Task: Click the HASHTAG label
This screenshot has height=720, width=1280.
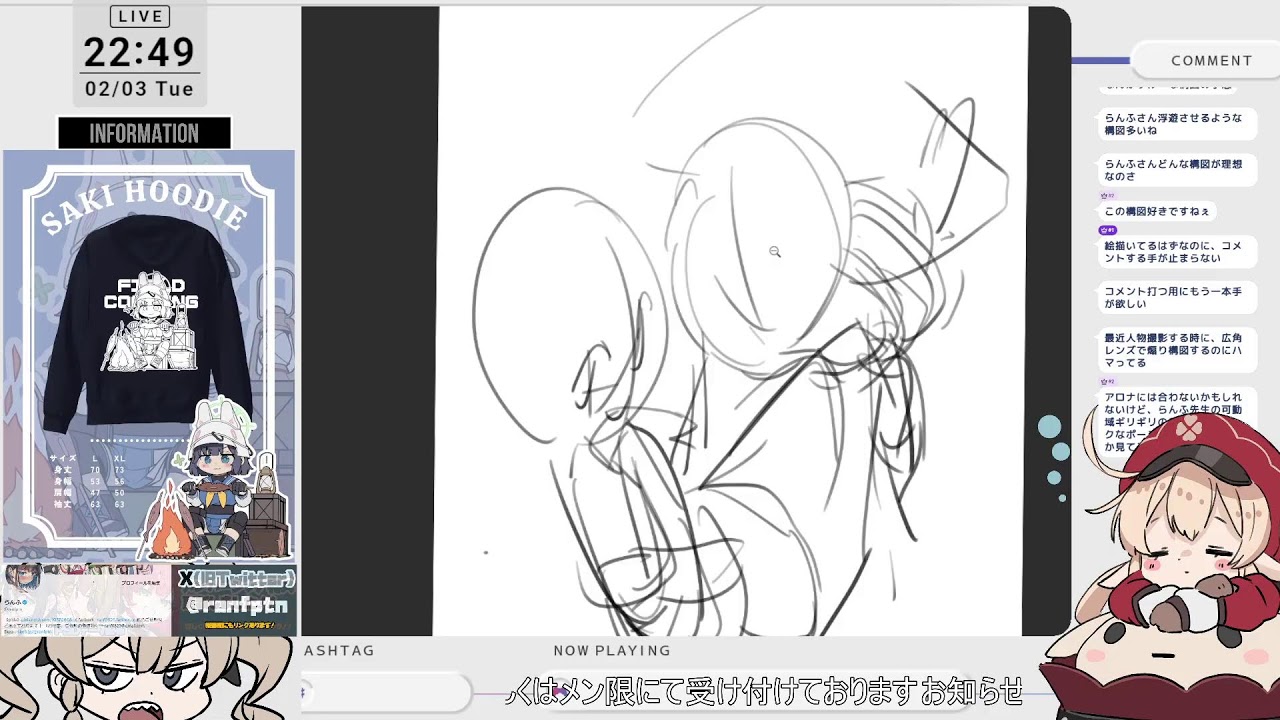Action: [x=339, y=650]
